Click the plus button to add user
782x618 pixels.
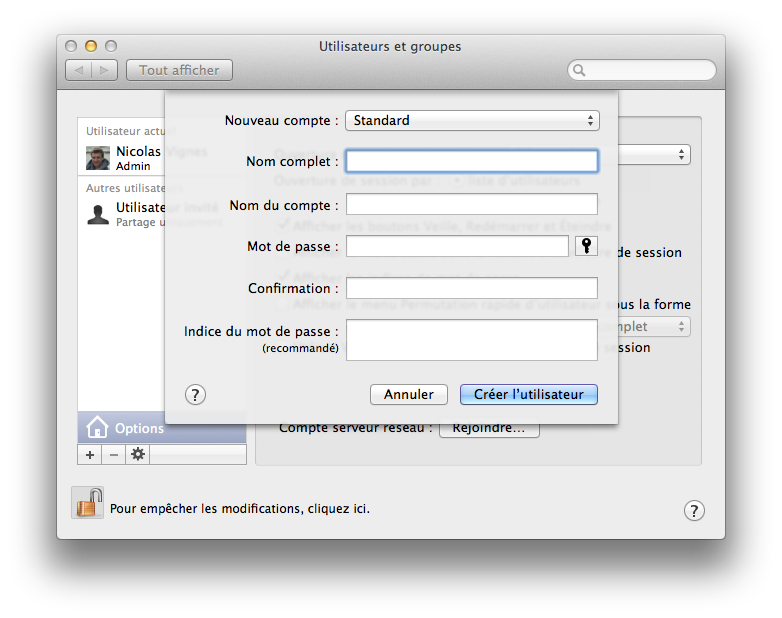[x=90, y=454]
